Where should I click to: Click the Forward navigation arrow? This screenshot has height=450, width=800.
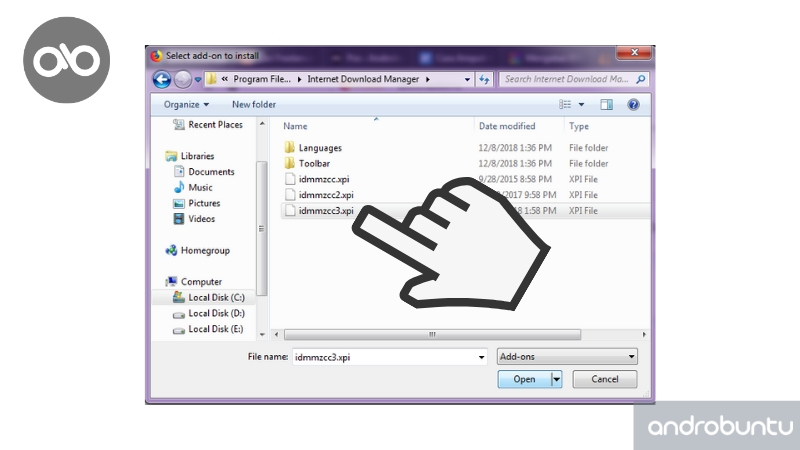point(183,80)
